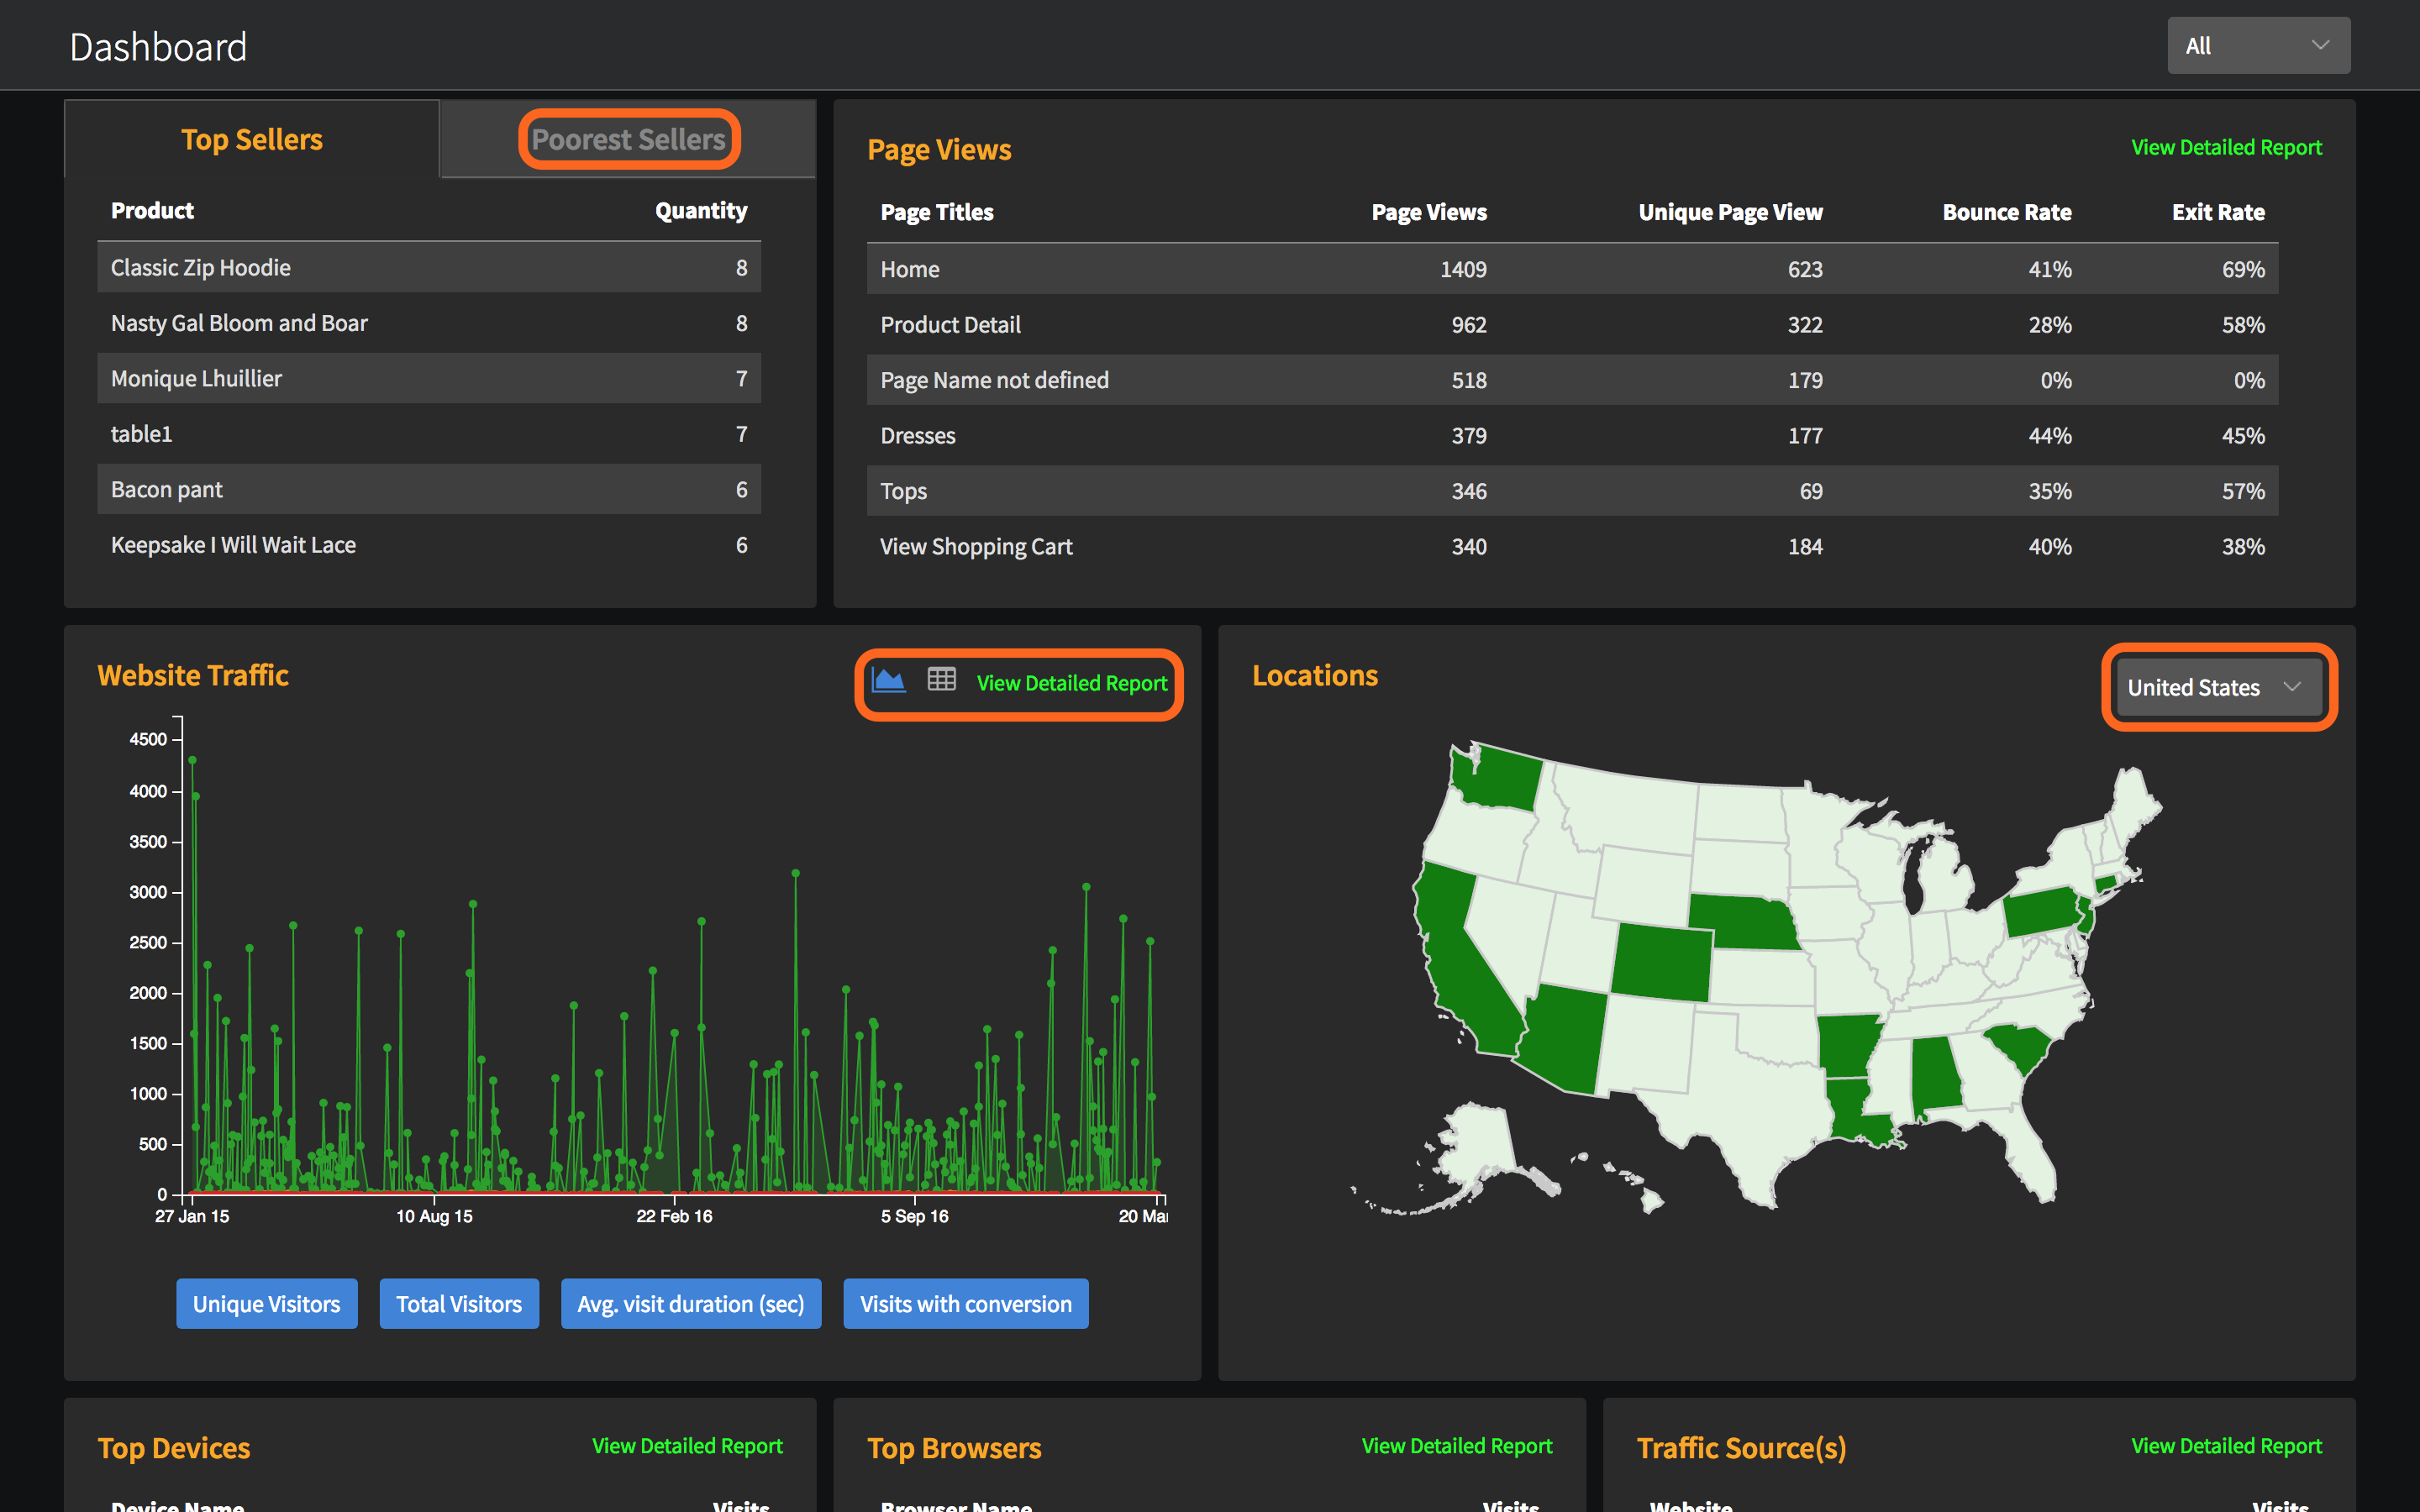The height and width of the screenshot is (1512, 2420).
Task: Open Page Views detailed report link
Action: (2225, 147)
